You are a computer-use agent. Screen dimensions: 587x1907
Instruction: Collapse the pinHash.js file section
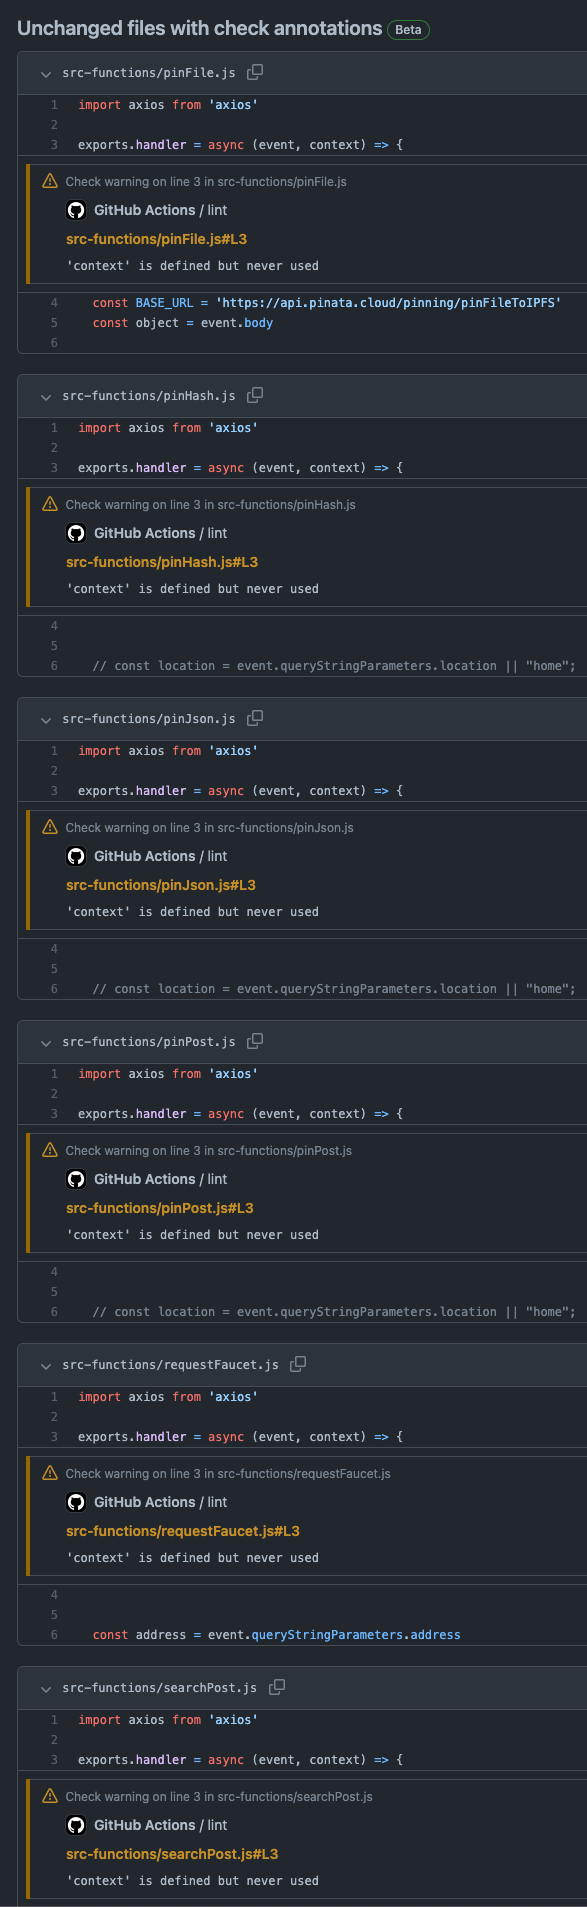(46, 396)
